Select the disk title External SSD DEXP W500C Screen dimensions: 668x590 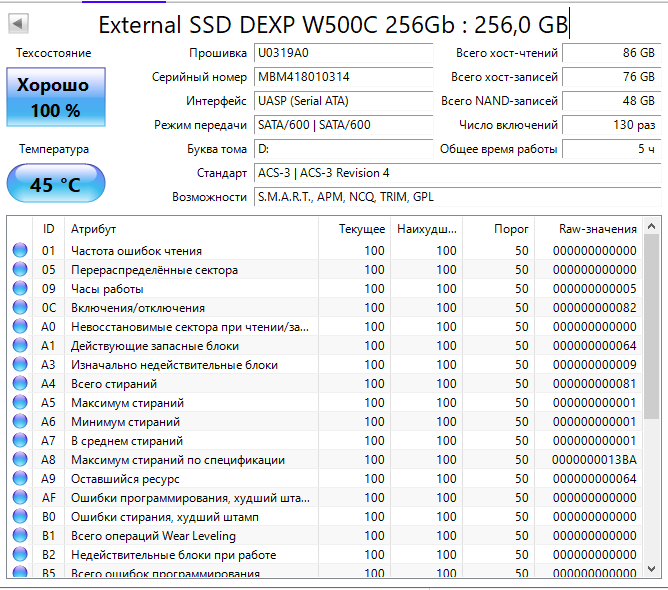335,24
